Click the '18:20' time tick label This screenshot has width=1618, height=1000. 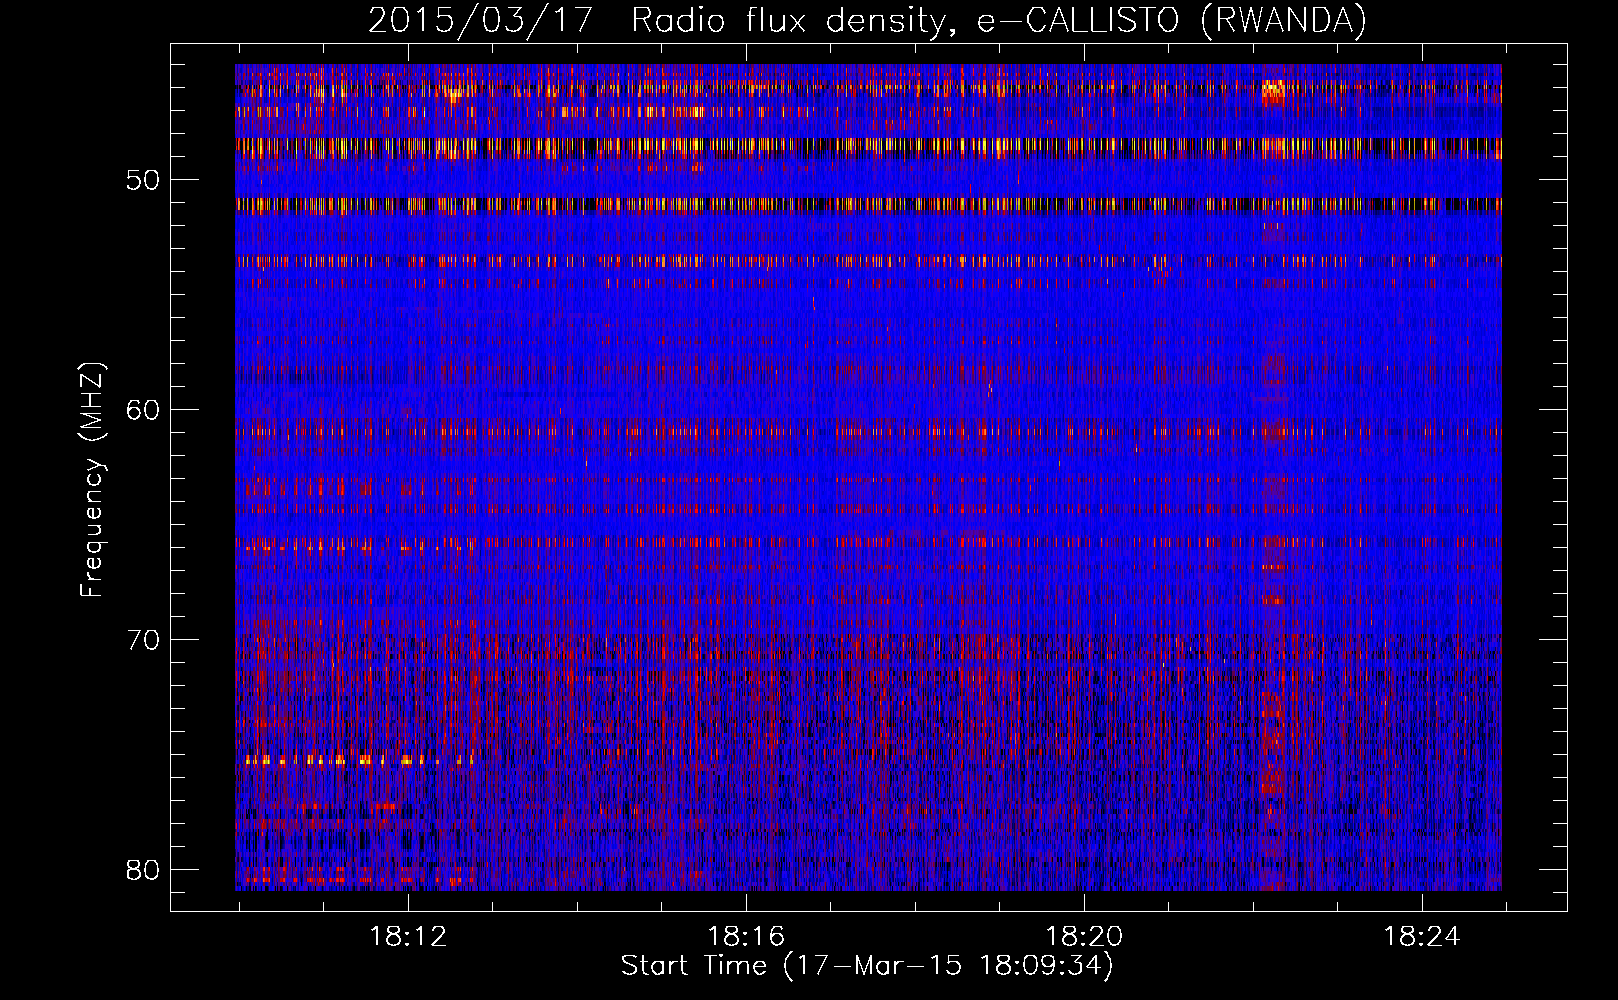[1084, 937]
